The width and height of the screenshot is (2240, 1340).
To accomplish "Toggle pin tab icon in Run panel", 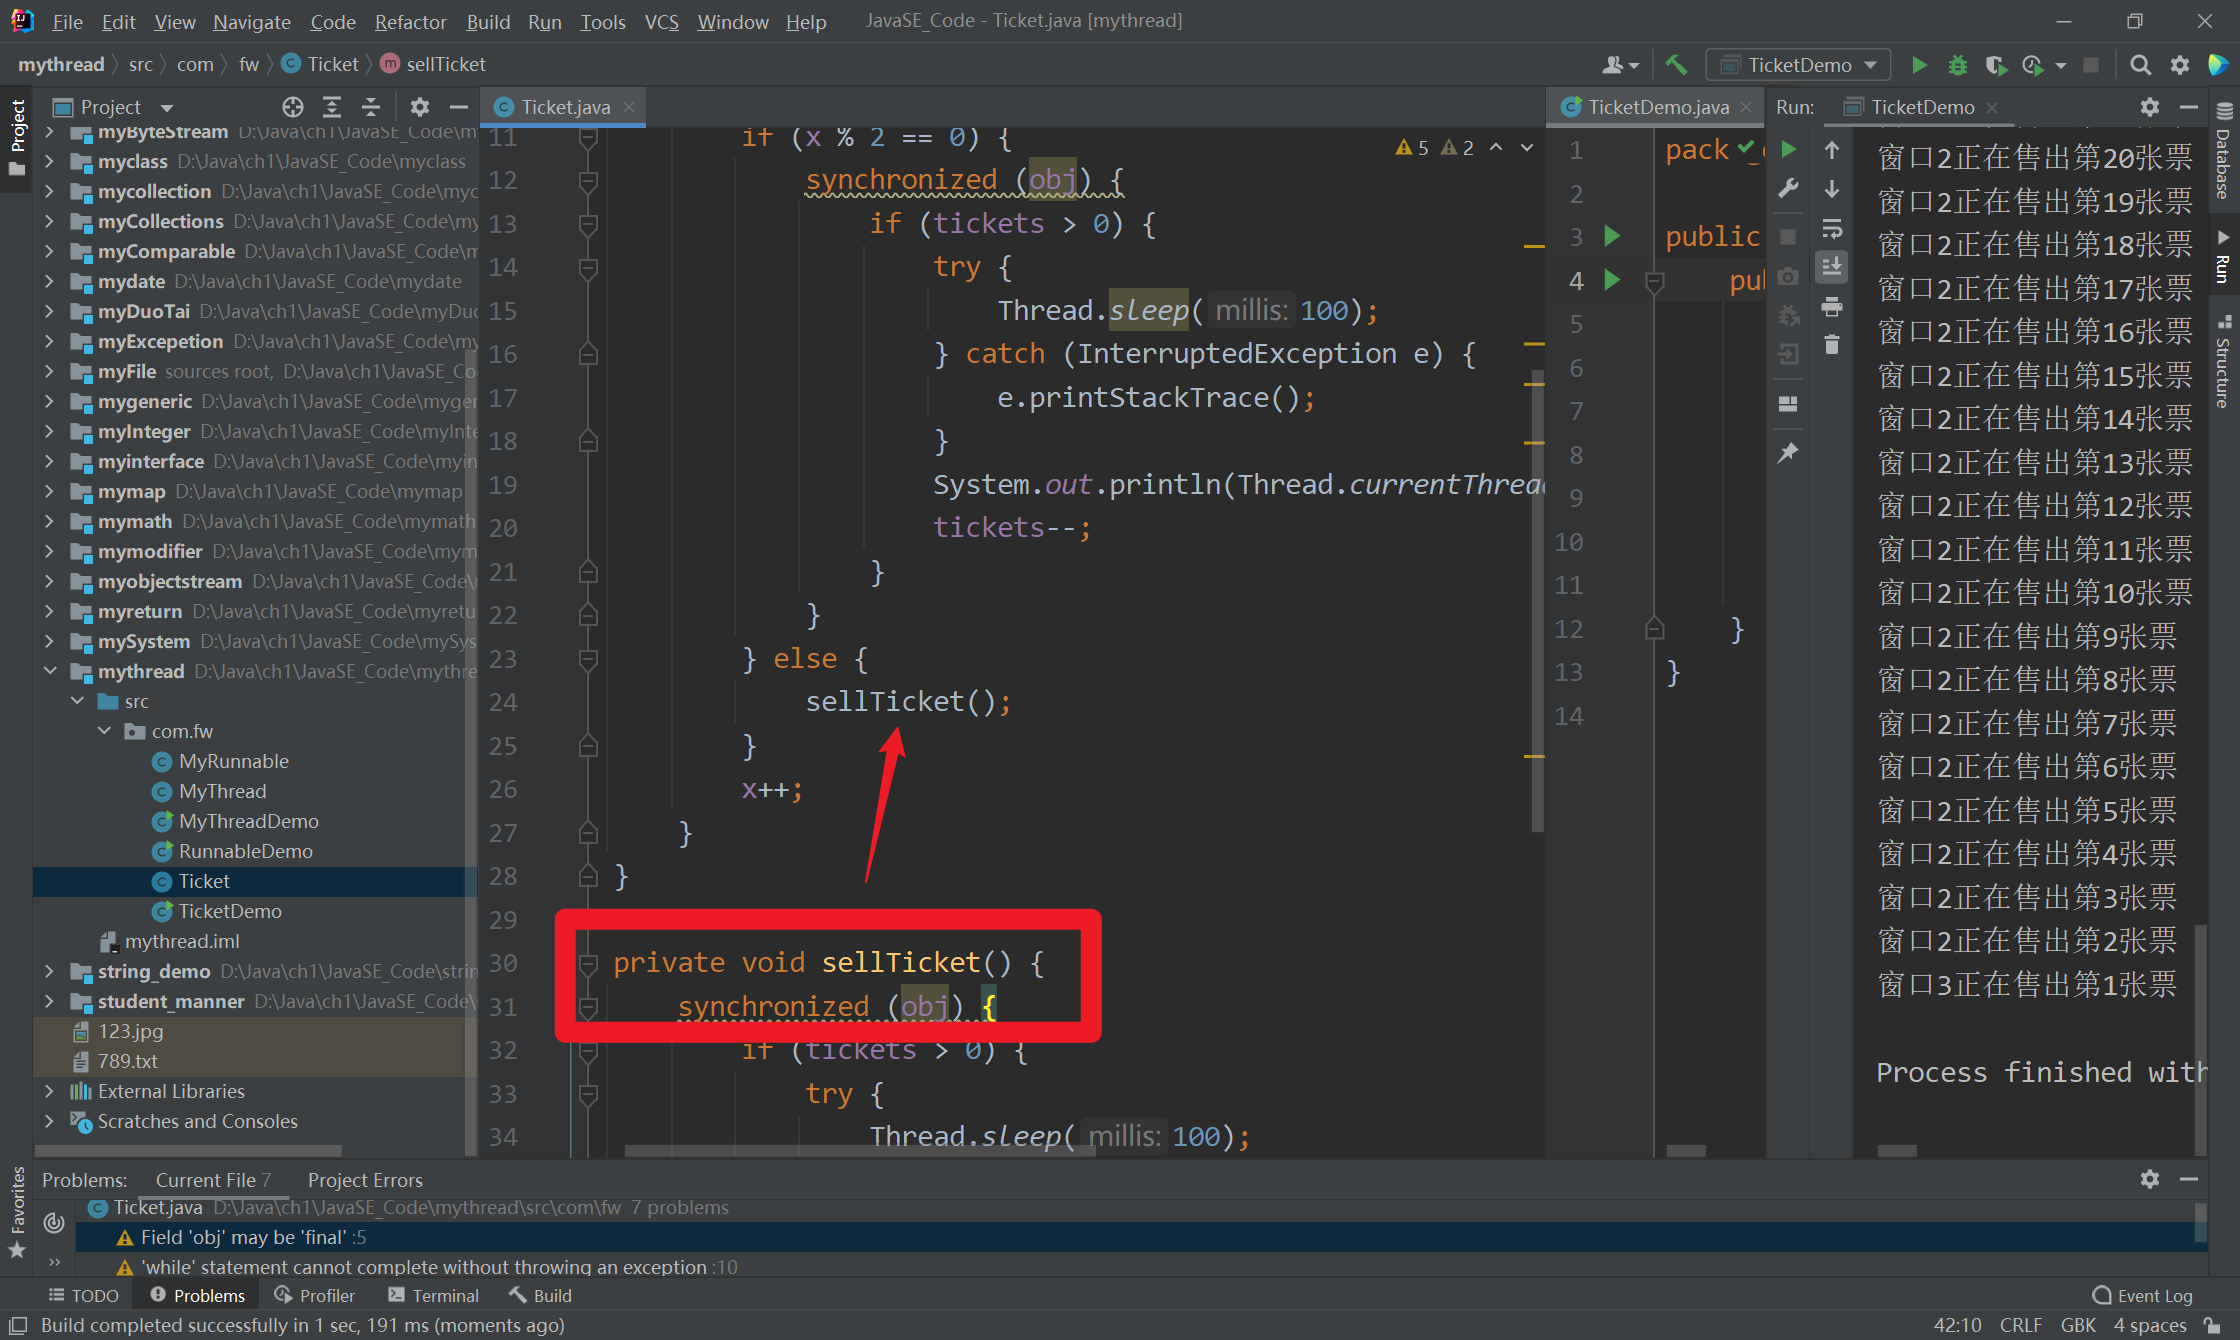I will click(x=1788, y=453).
